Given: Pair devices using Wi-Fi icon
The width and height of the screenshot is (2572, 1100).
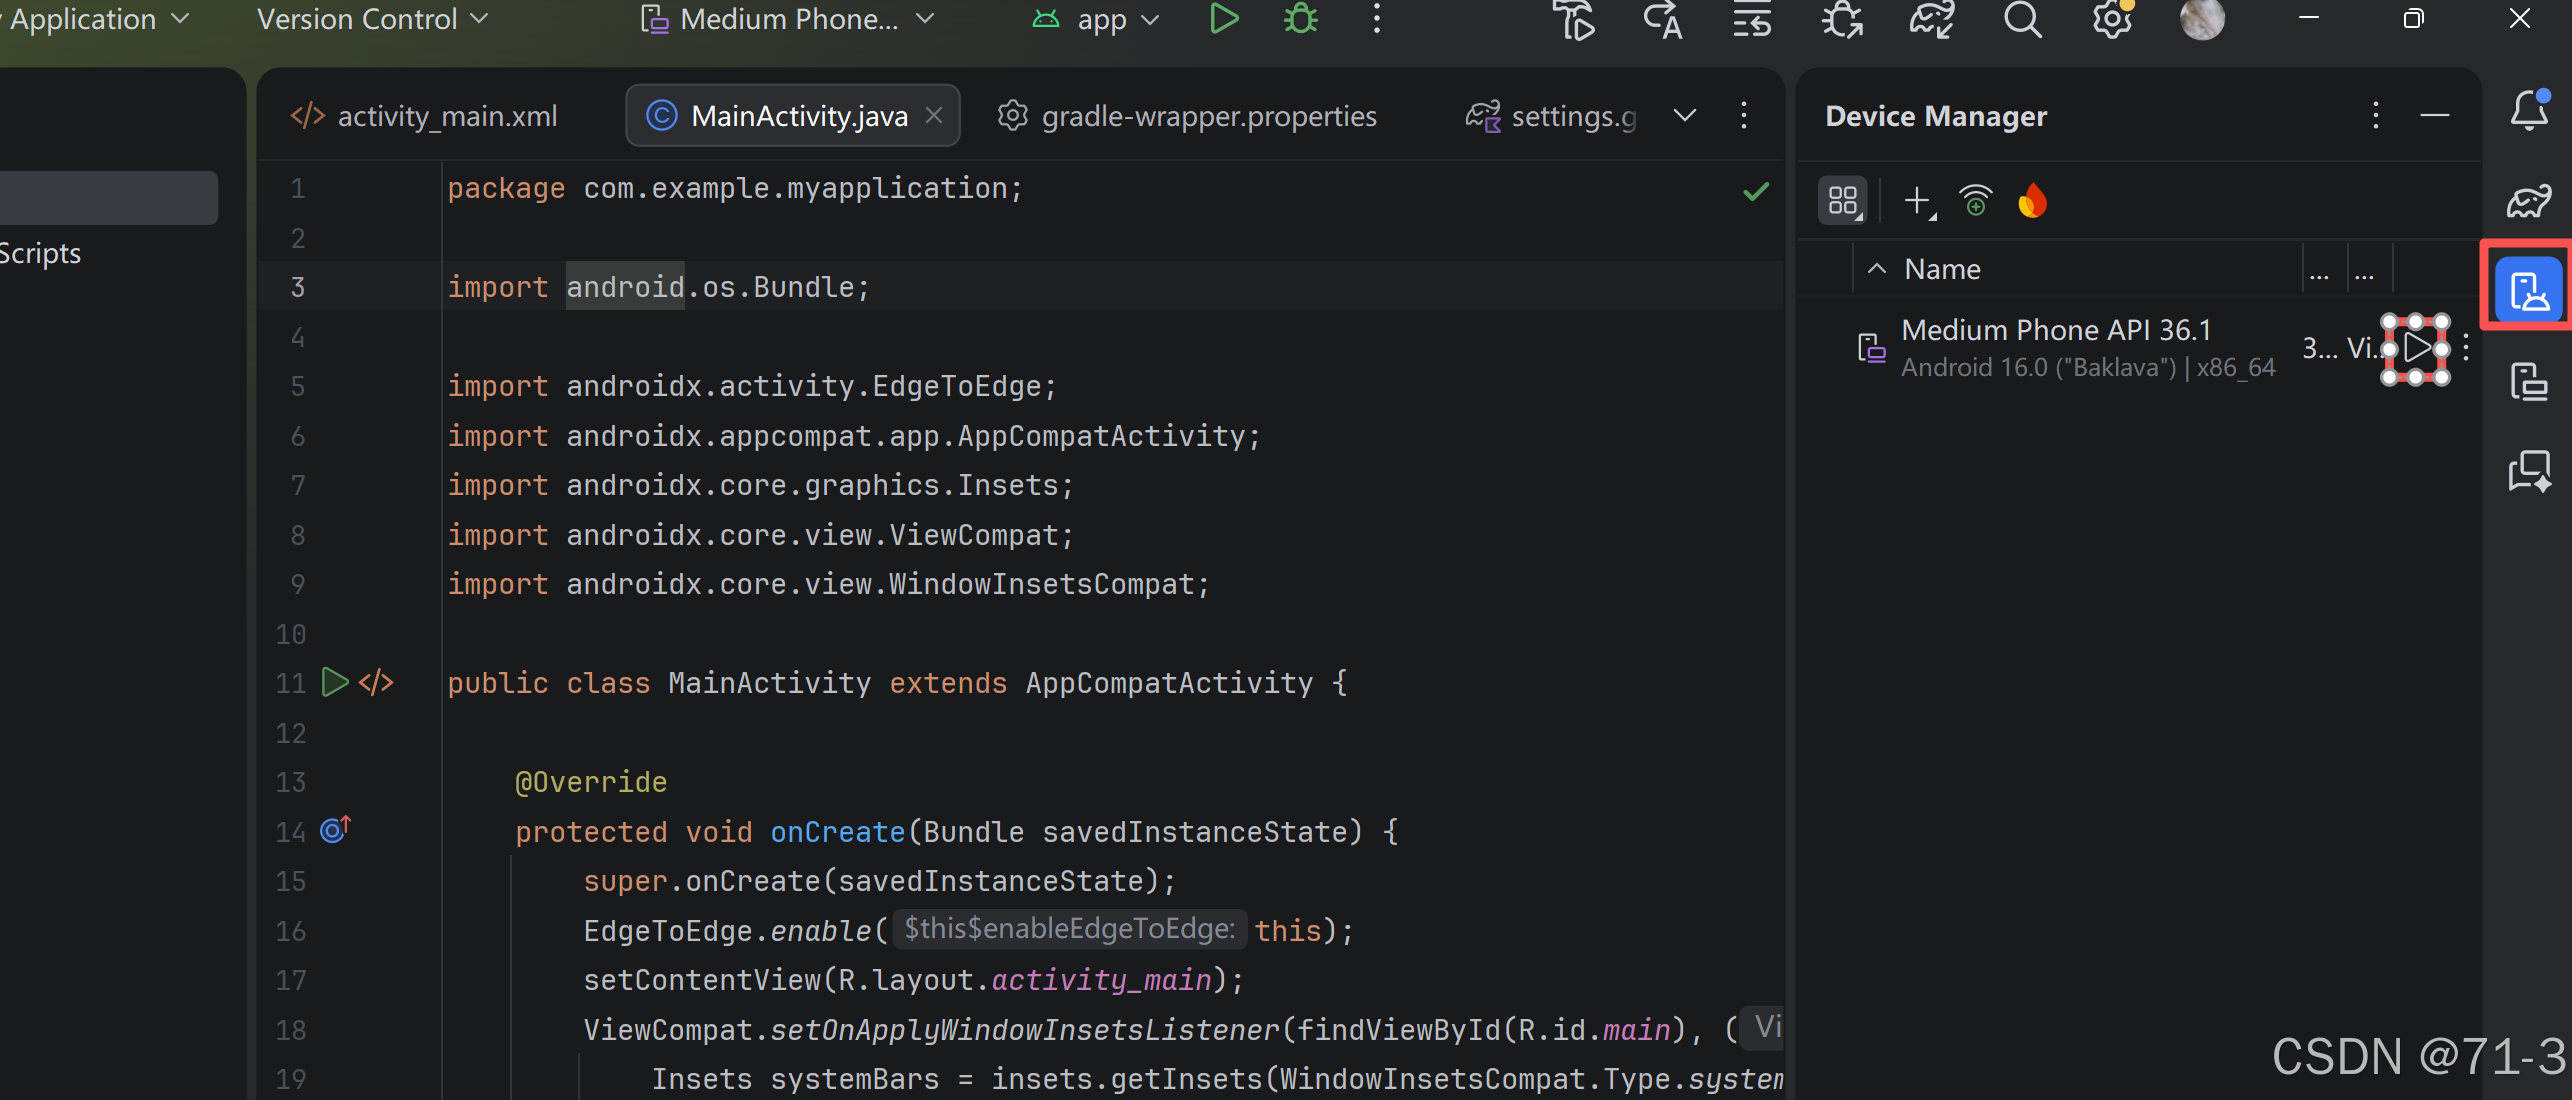Looking at the screenshot, I should click(x=1975, y=201).
